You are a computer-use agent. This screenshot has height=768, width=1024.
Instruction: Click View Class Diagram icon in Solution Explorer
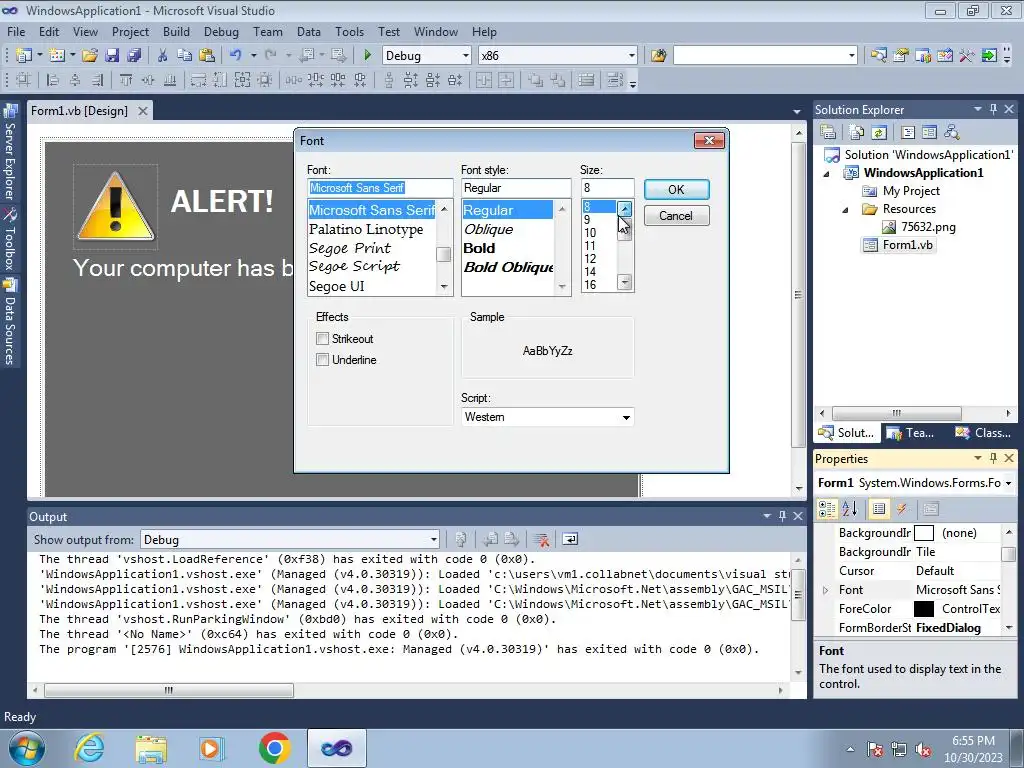coord(952,133)
